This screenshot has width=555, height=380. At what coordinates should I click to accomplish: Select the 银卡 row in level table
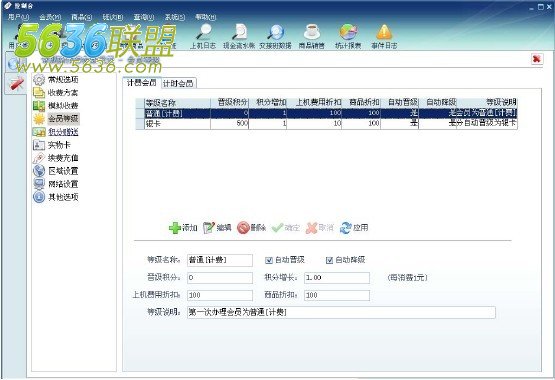click(x=326, y=123)
